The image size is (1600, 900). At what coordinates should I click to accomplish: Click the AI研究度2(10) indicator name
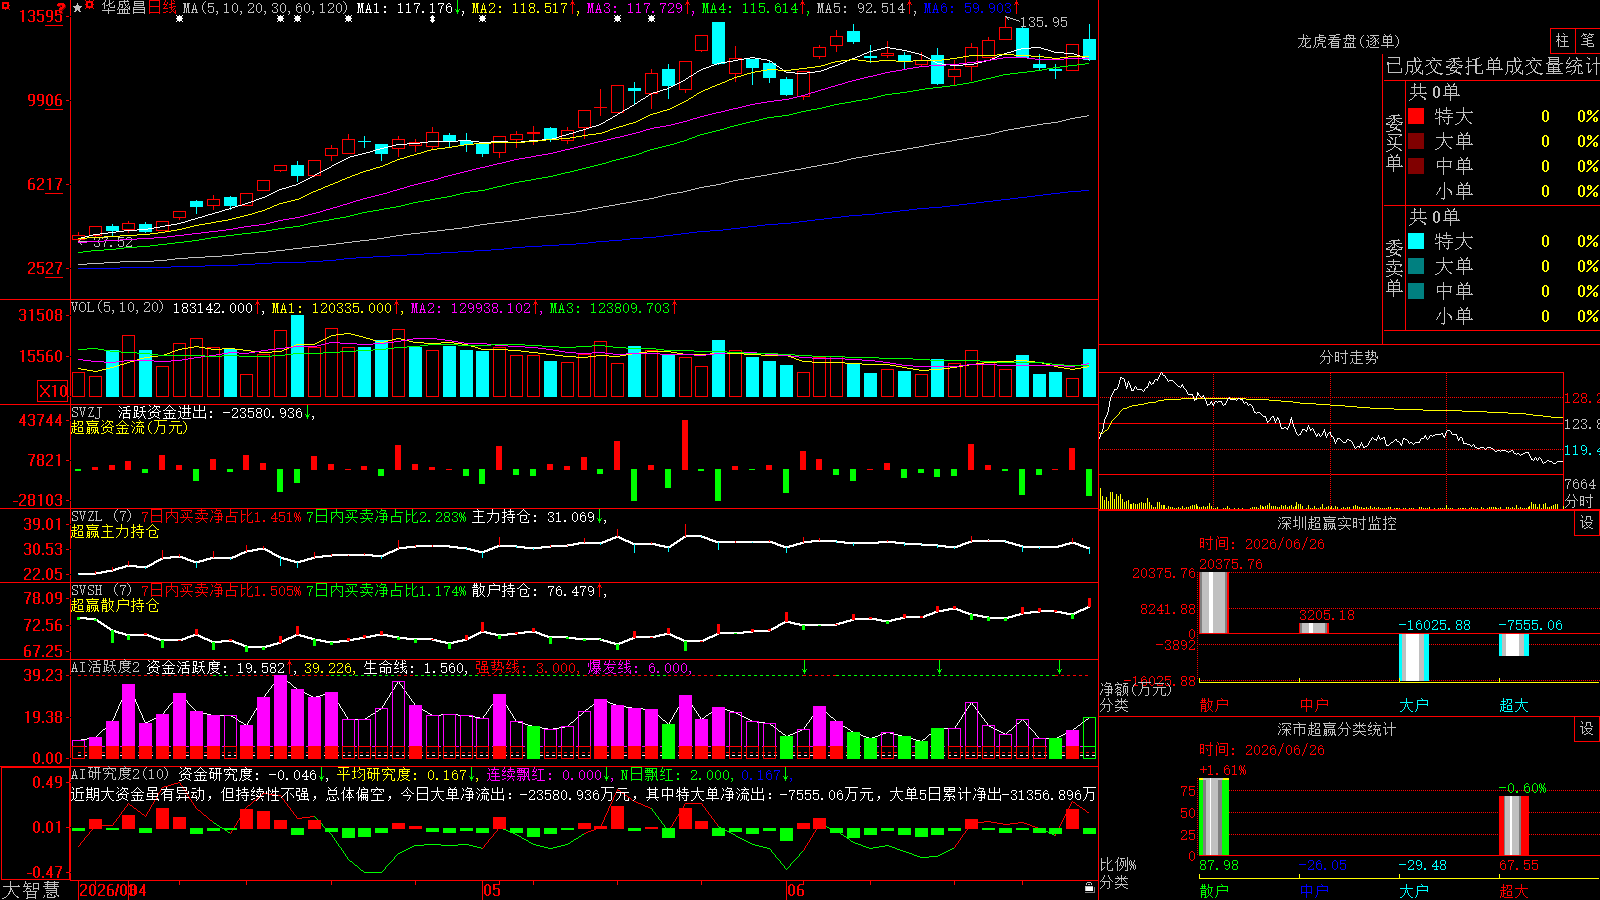pyautogui.click(x=120, y=774)
